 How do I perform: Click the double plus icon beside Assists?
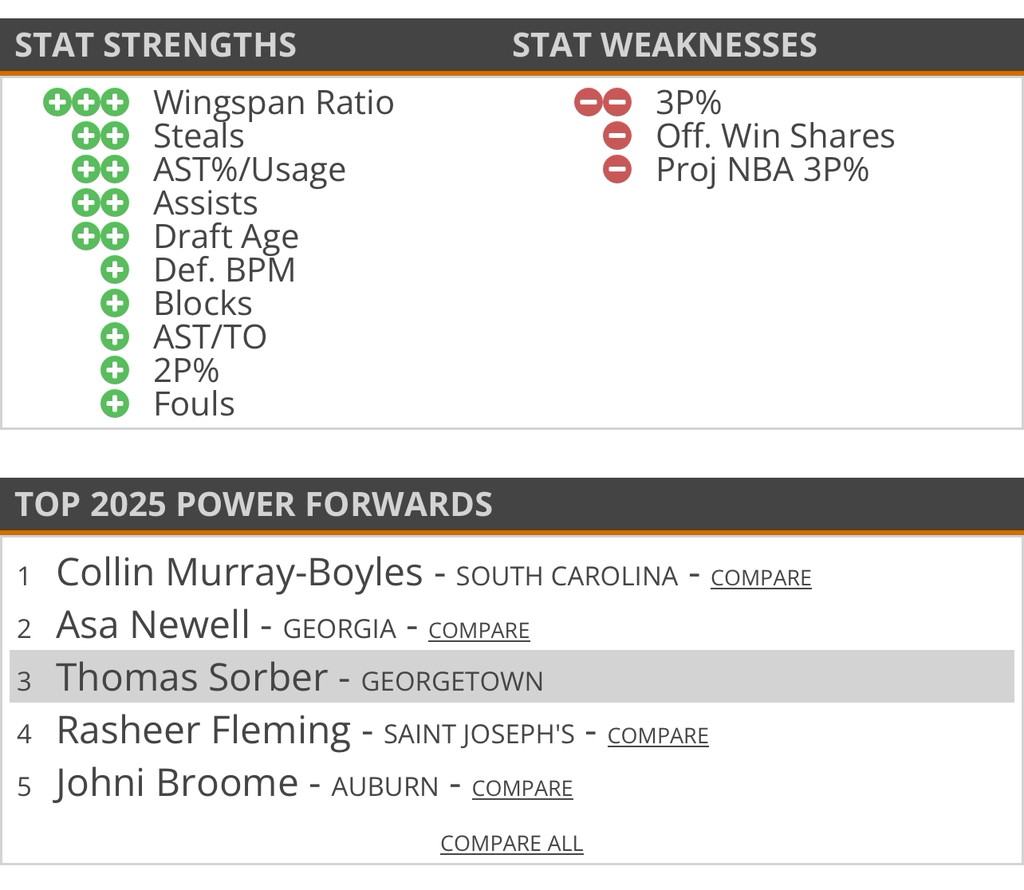click(101, 203)
